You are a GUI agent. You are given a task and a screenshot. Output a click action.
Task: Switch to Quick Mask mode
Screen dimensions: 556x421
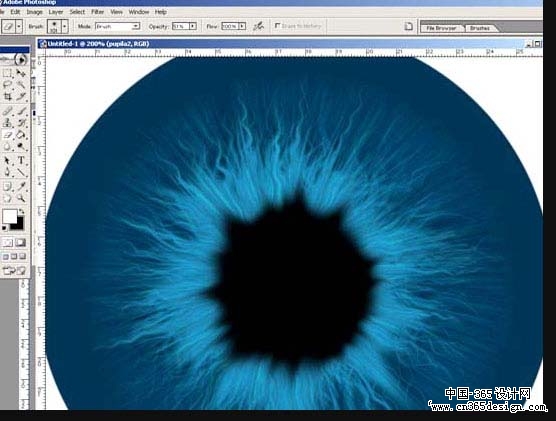21,243
